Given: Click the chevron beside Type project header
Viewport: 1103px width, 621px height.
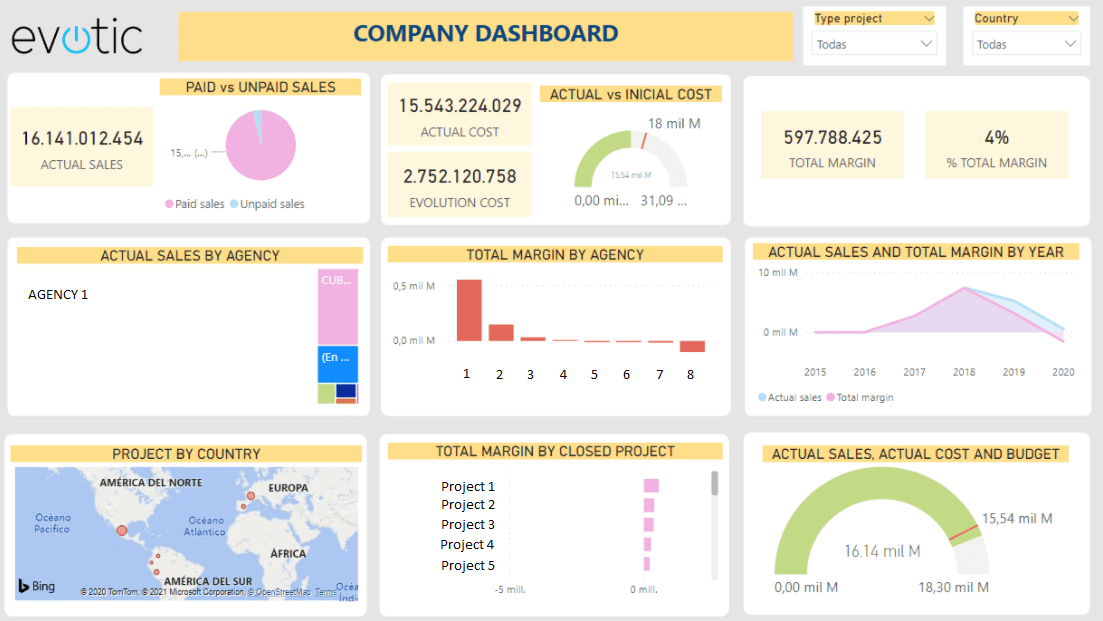Looking at the screenshot, I should (928, 18).
